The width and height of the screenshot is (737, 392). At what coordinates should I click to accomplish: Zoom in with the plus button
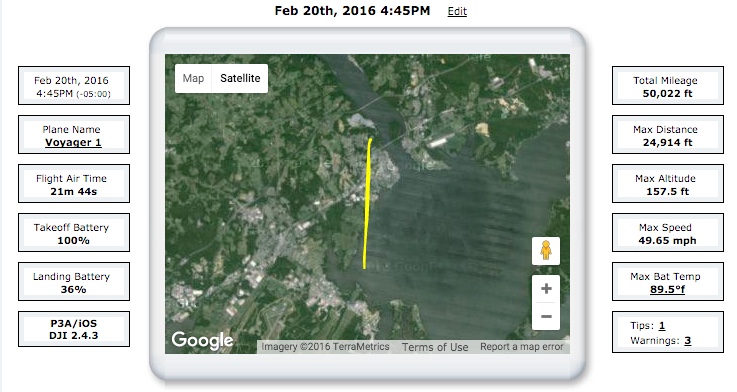tap(546, 289)
